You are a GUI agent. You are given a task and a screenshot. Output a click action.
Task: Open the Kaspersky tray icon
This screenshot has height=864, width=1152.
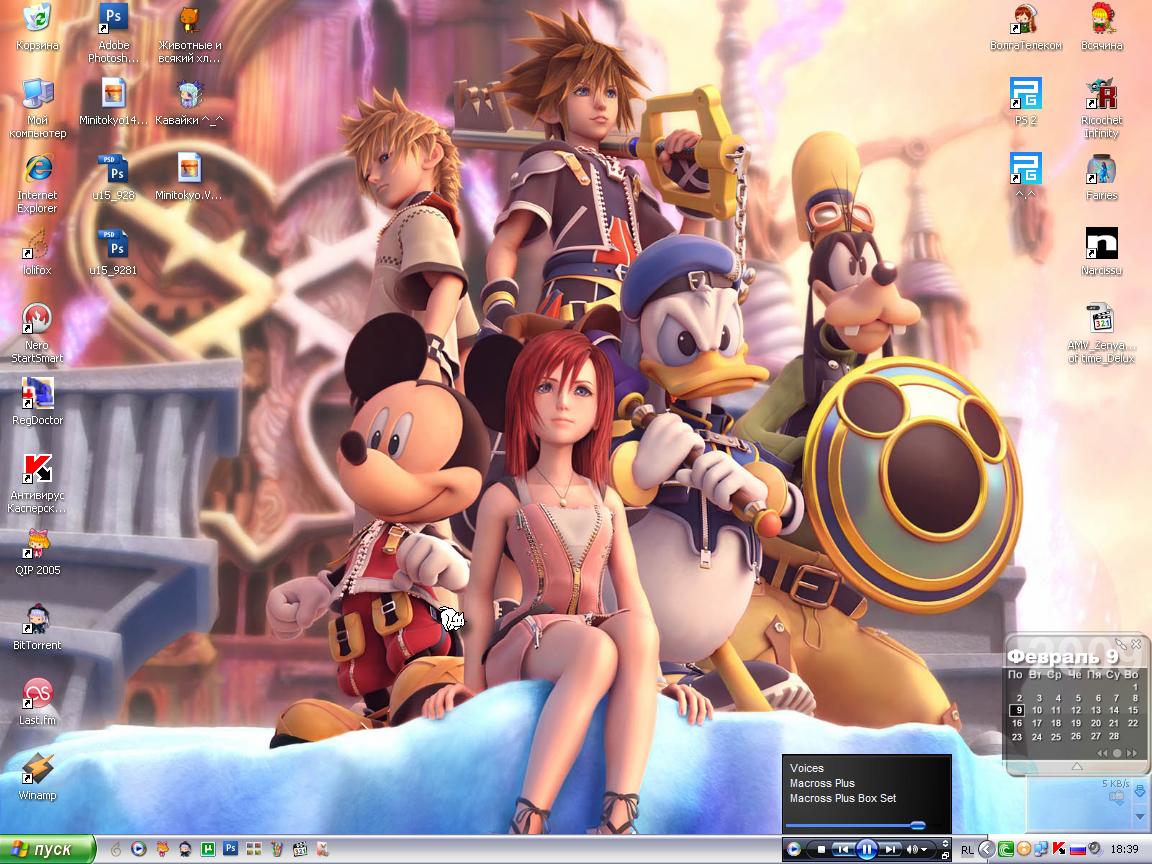tap(1059, 849)
